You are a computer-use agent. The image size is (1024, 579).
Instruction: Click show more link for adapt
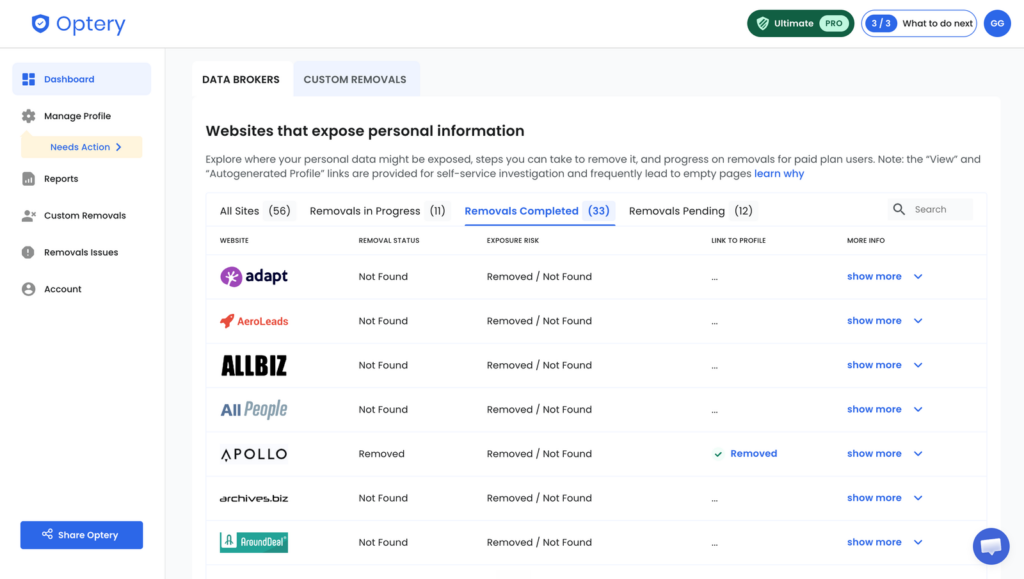click(874, 276)
